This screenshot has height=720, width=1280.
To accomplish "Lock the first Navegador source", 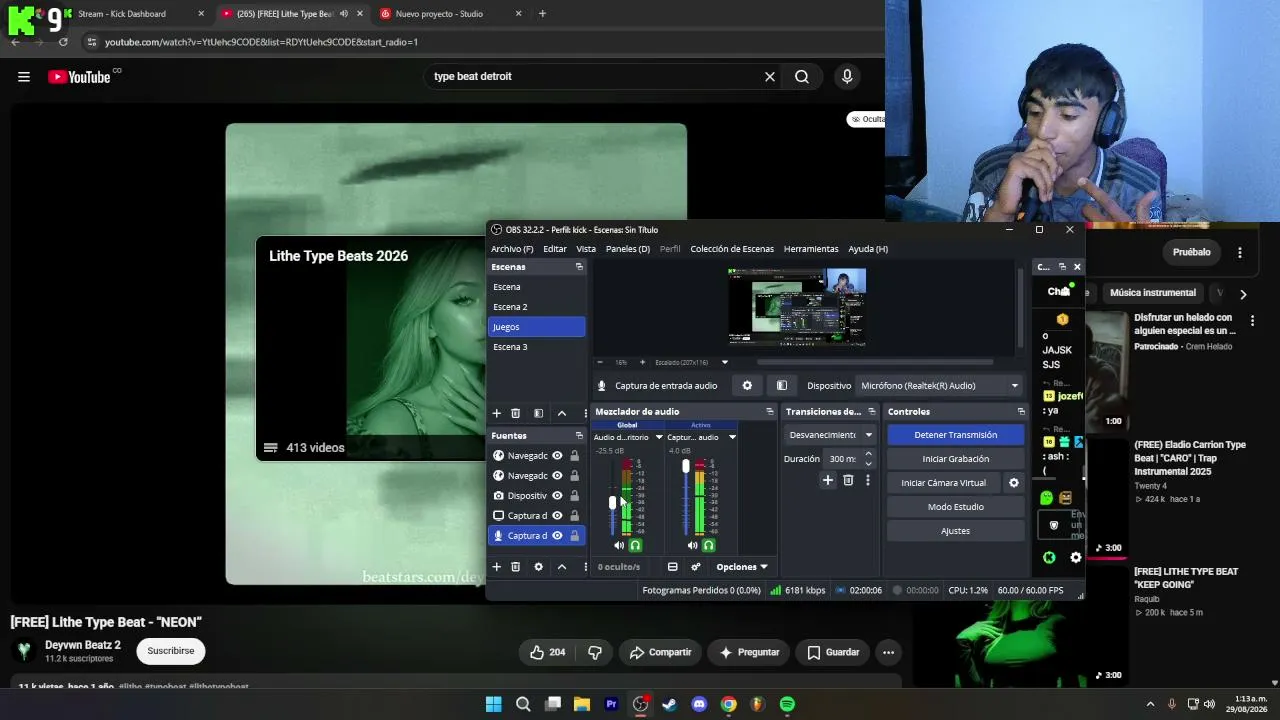I will tap(574, 456).
